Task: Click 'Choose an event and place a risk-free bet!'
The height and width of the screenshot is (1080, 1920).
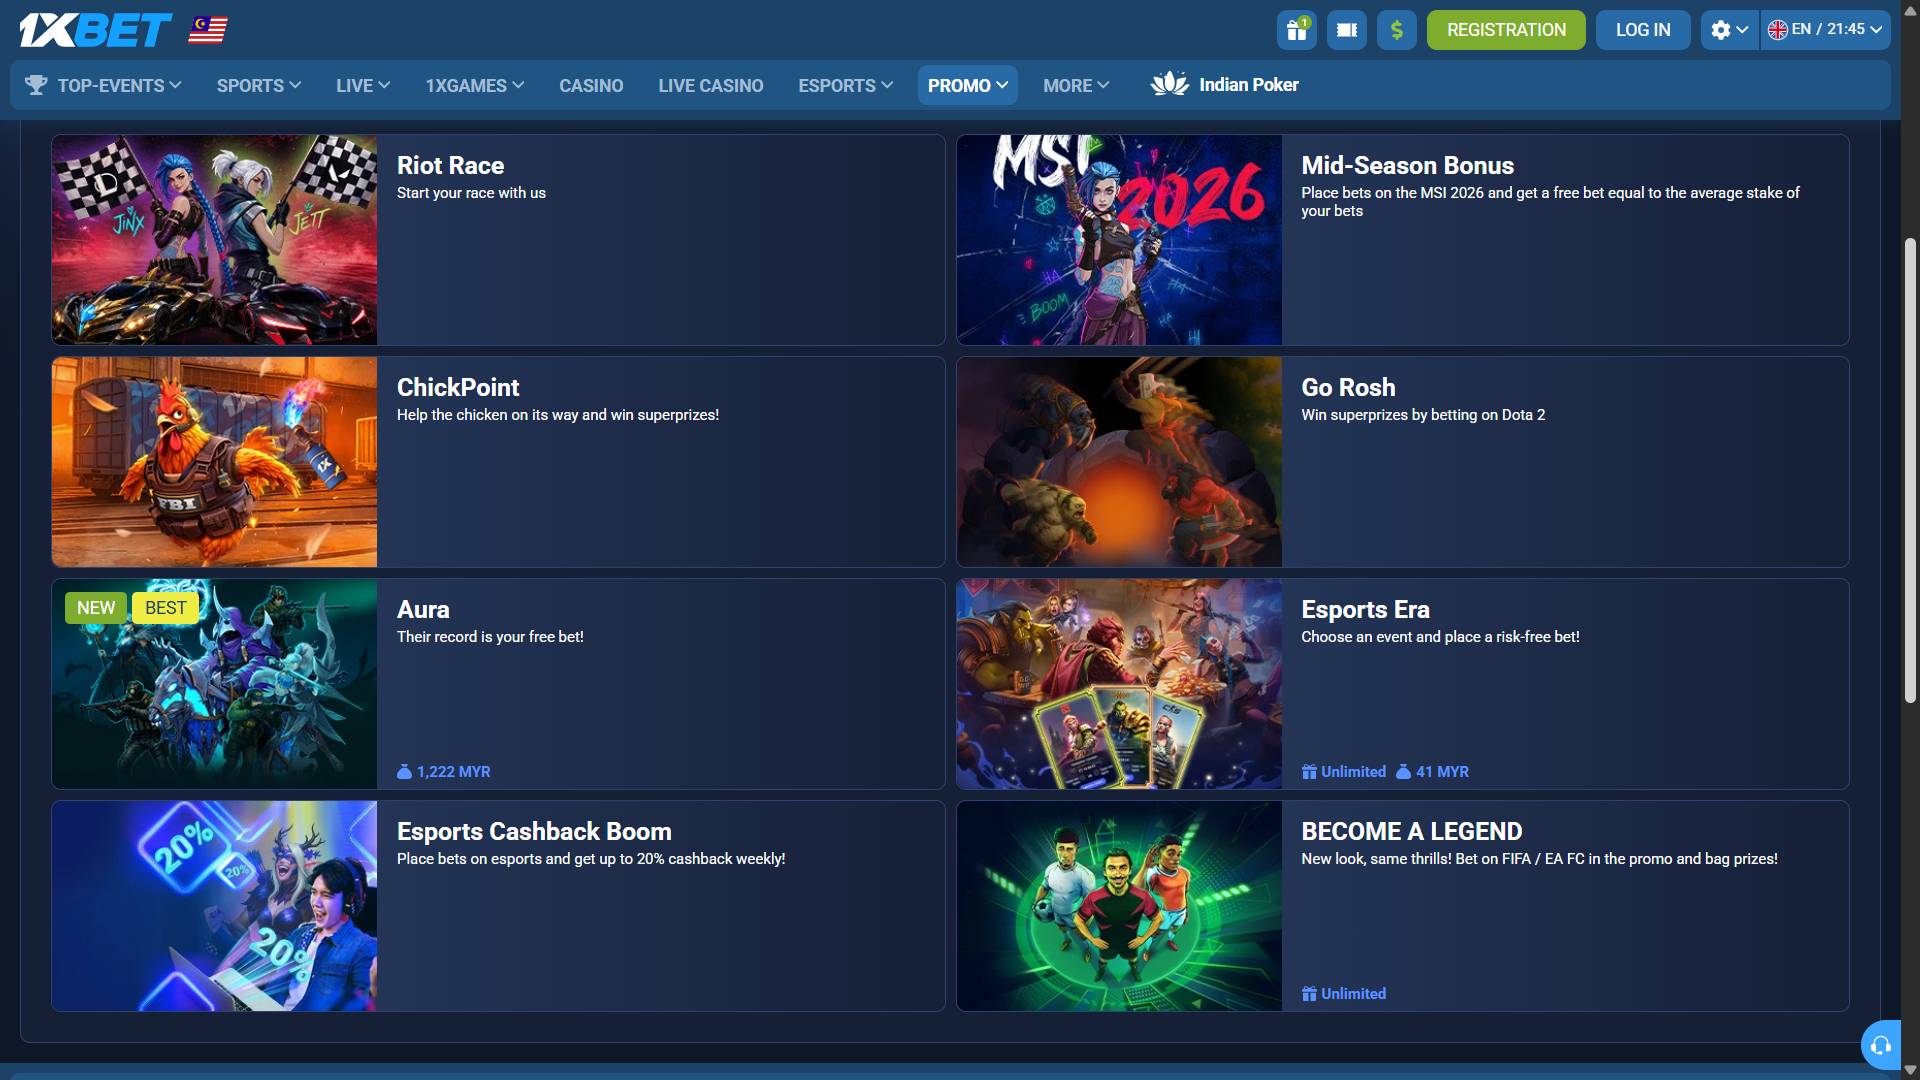Action: (1440, 637)
